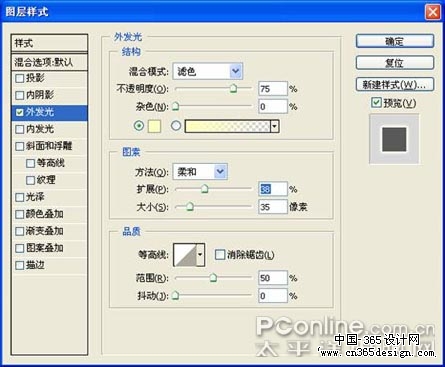Open the 方法 technique dropdown
The image size is (445, 367).
point(200,172)
